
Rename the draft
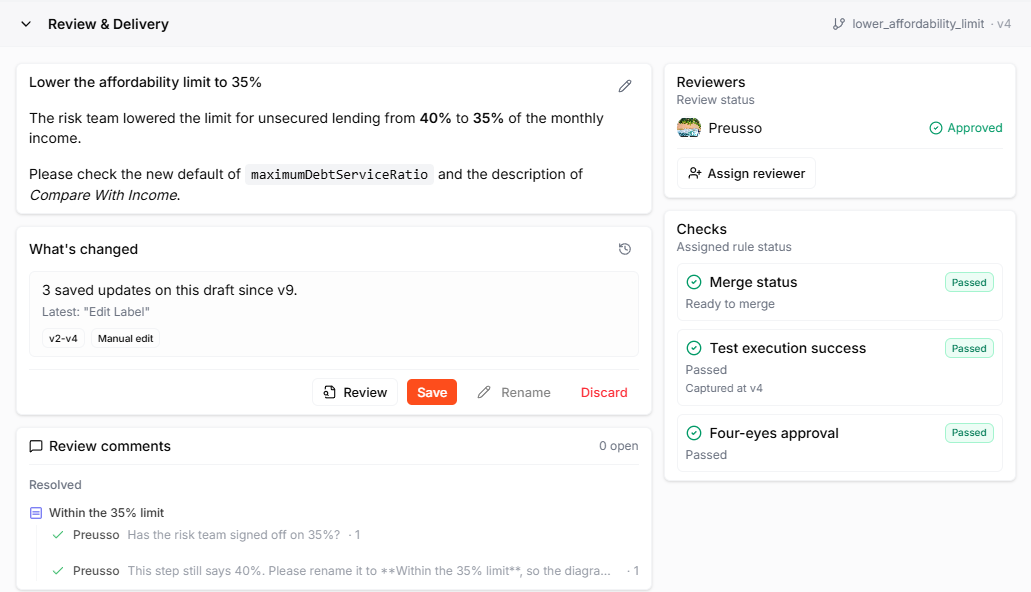pyautogui.click(x=514, y=393)
